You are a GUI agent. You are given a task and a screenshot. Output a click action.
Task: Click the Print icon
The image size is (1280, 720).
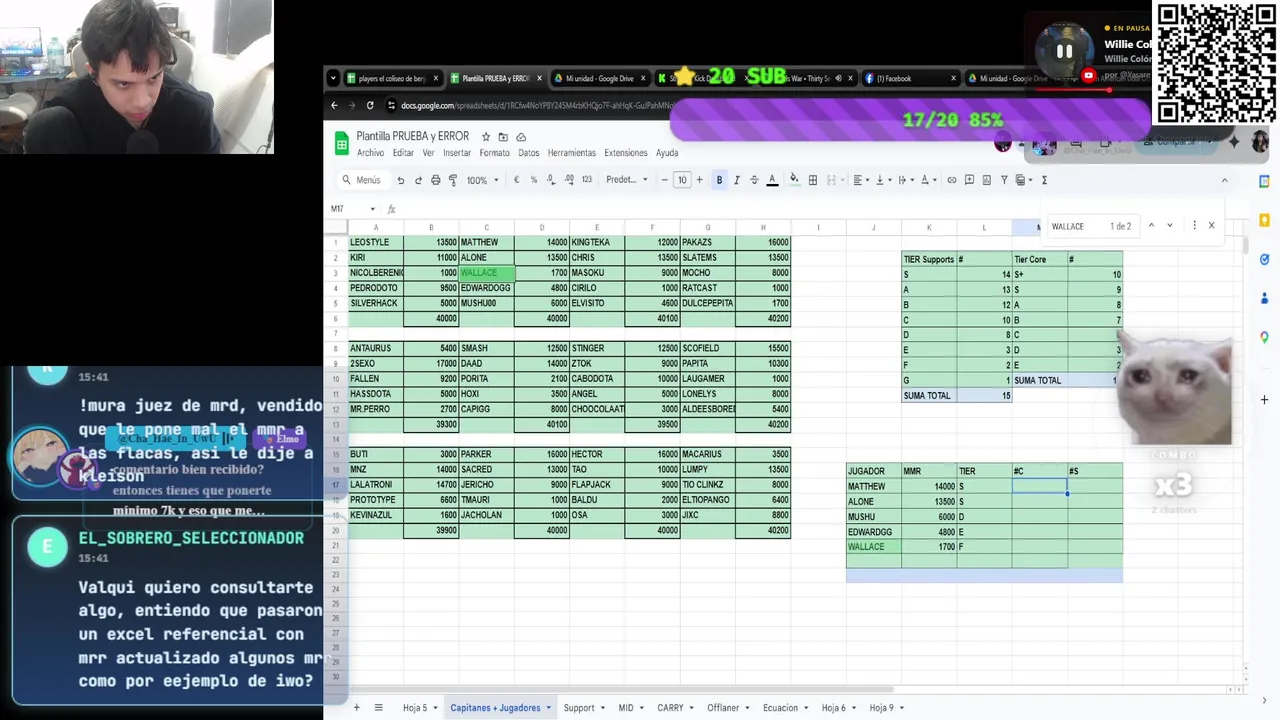point(435,180)
